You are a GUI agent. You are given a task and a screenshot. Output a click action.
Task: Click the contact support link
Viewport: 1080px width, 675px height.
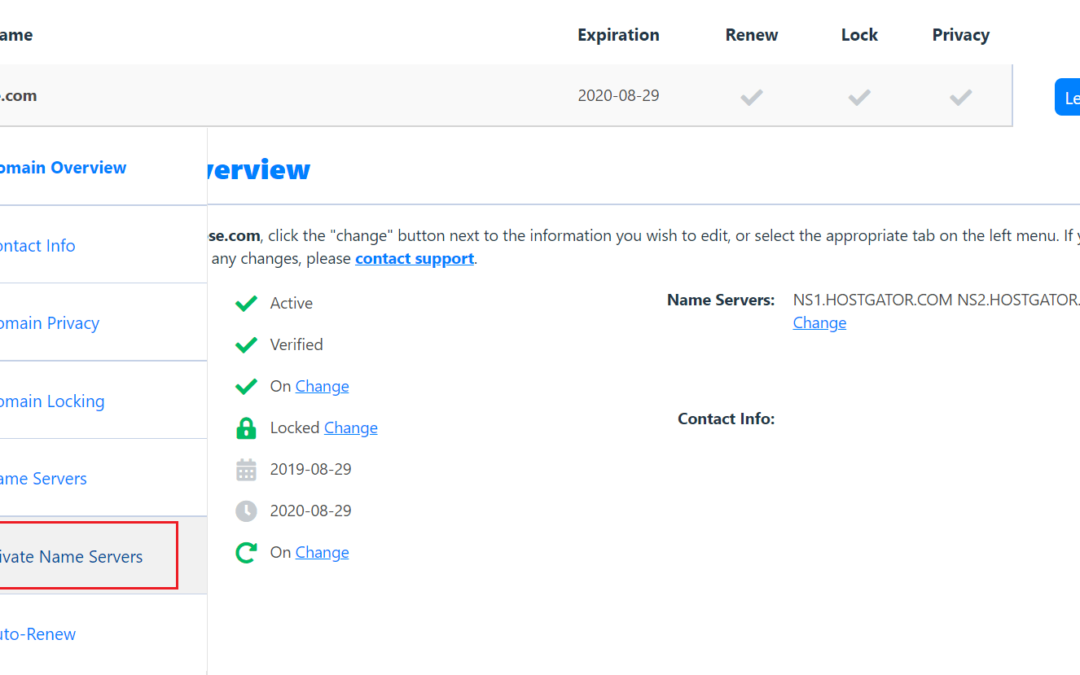coord(414,258)
